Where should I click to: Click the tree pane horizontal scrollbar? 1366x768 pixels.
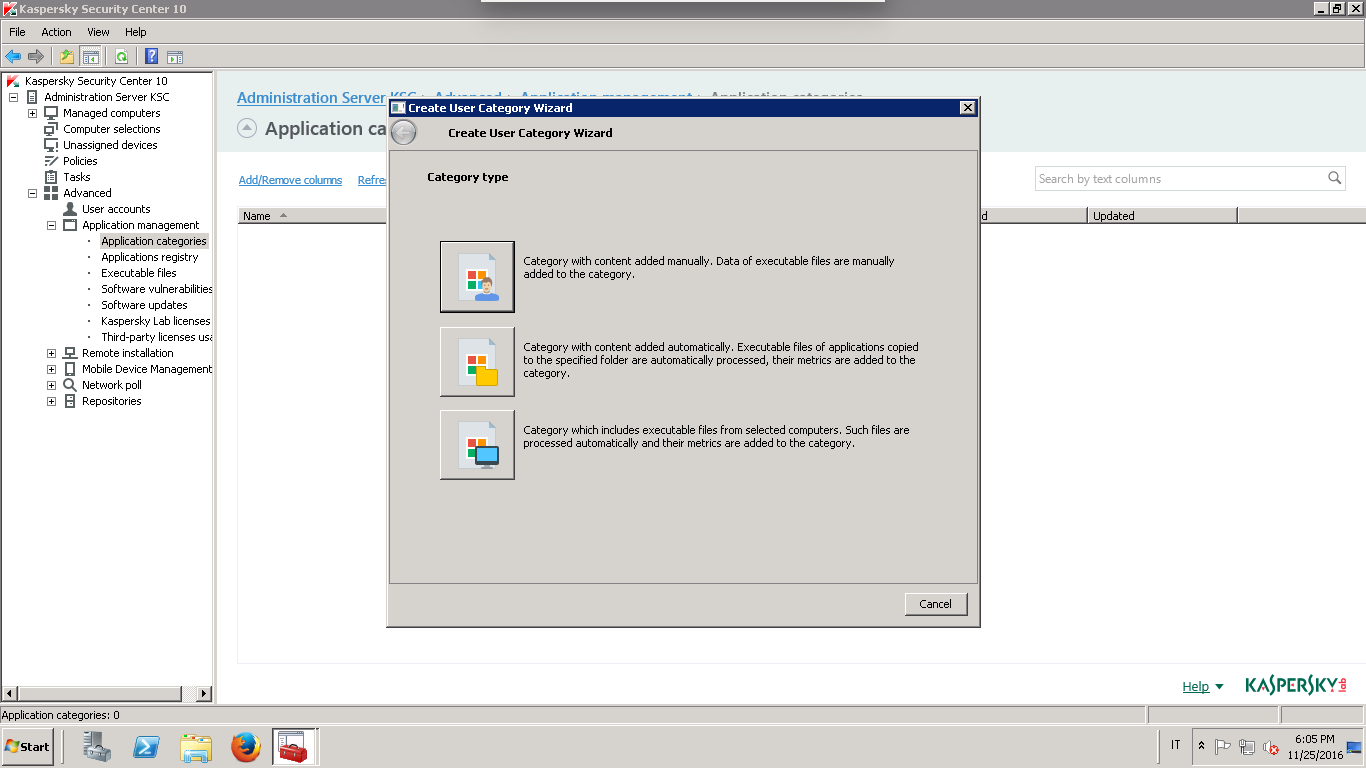click(x=106, y=693)
